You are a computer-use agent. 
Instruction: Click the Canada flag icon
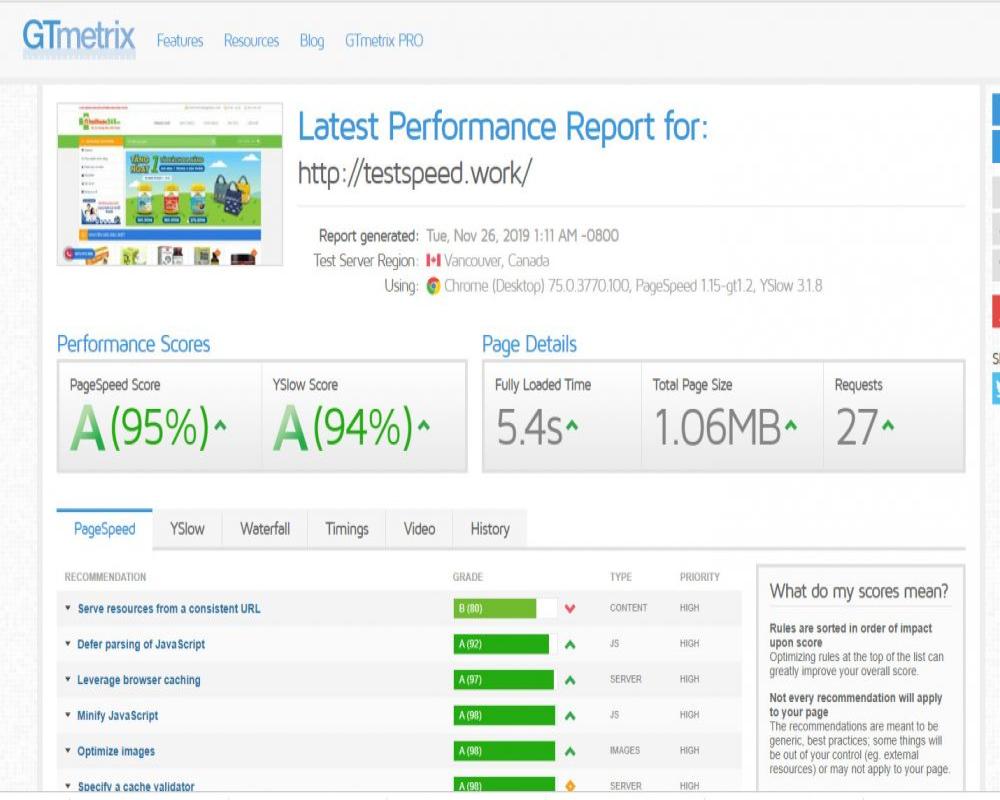pos(433,261)
